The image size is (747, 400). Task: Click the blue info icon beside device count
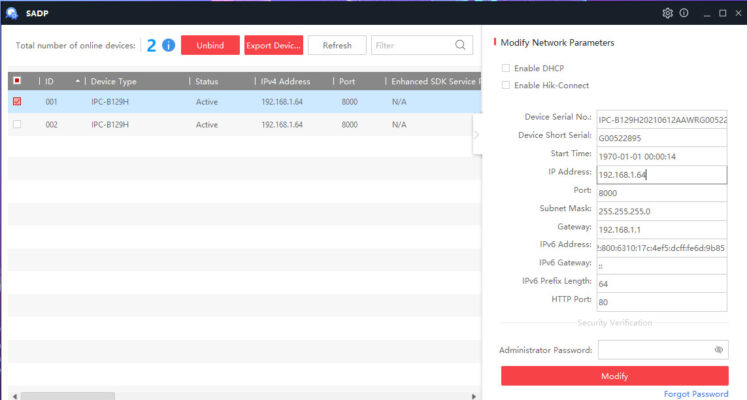pyautogui.click(x=168, y=45)
